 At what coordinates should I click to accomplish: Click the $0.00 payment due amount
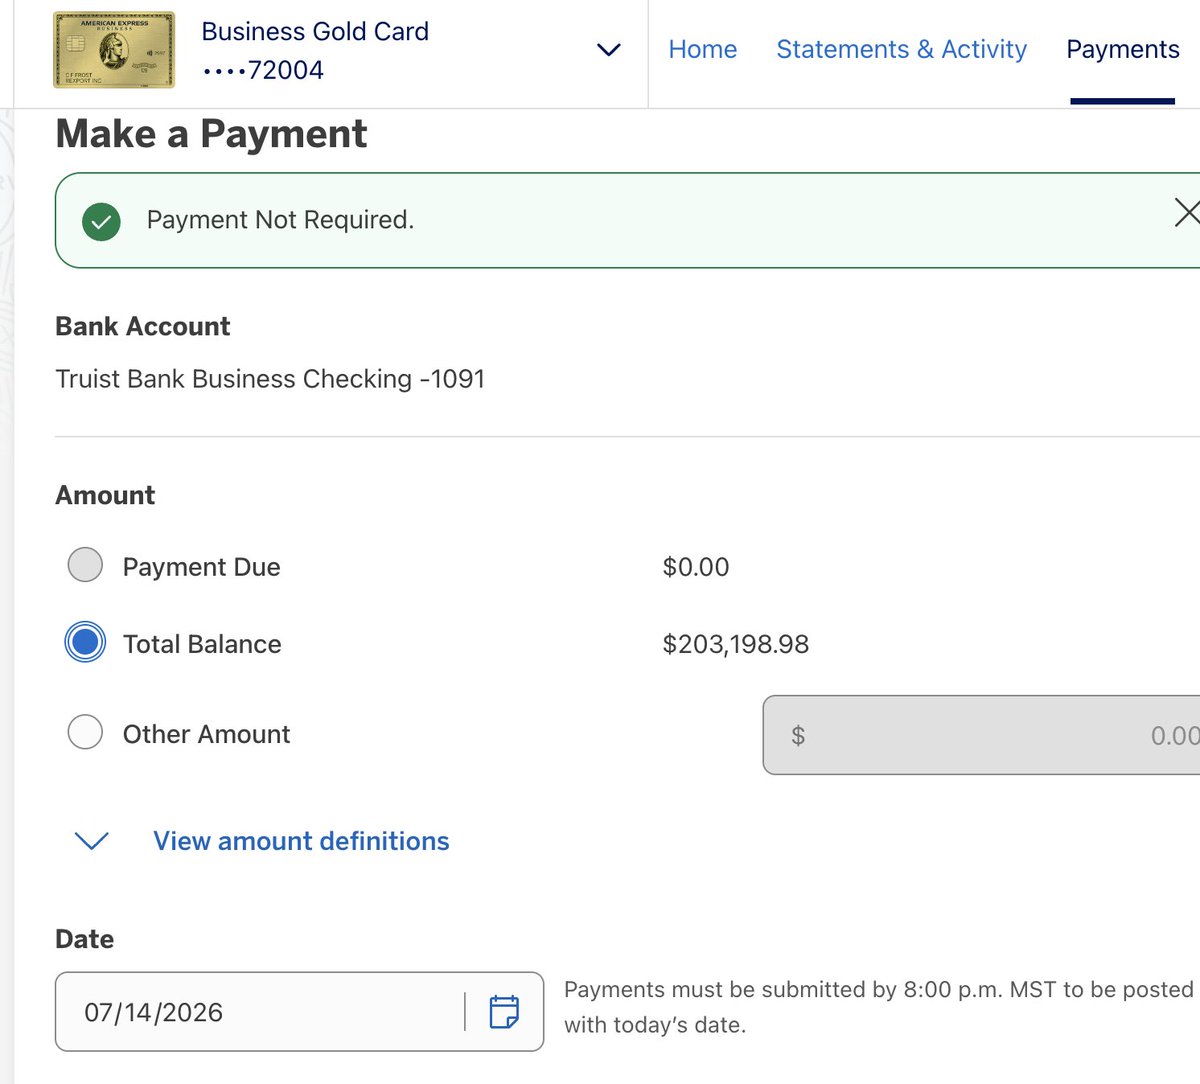pyautogui.click(x=696, y=567)
